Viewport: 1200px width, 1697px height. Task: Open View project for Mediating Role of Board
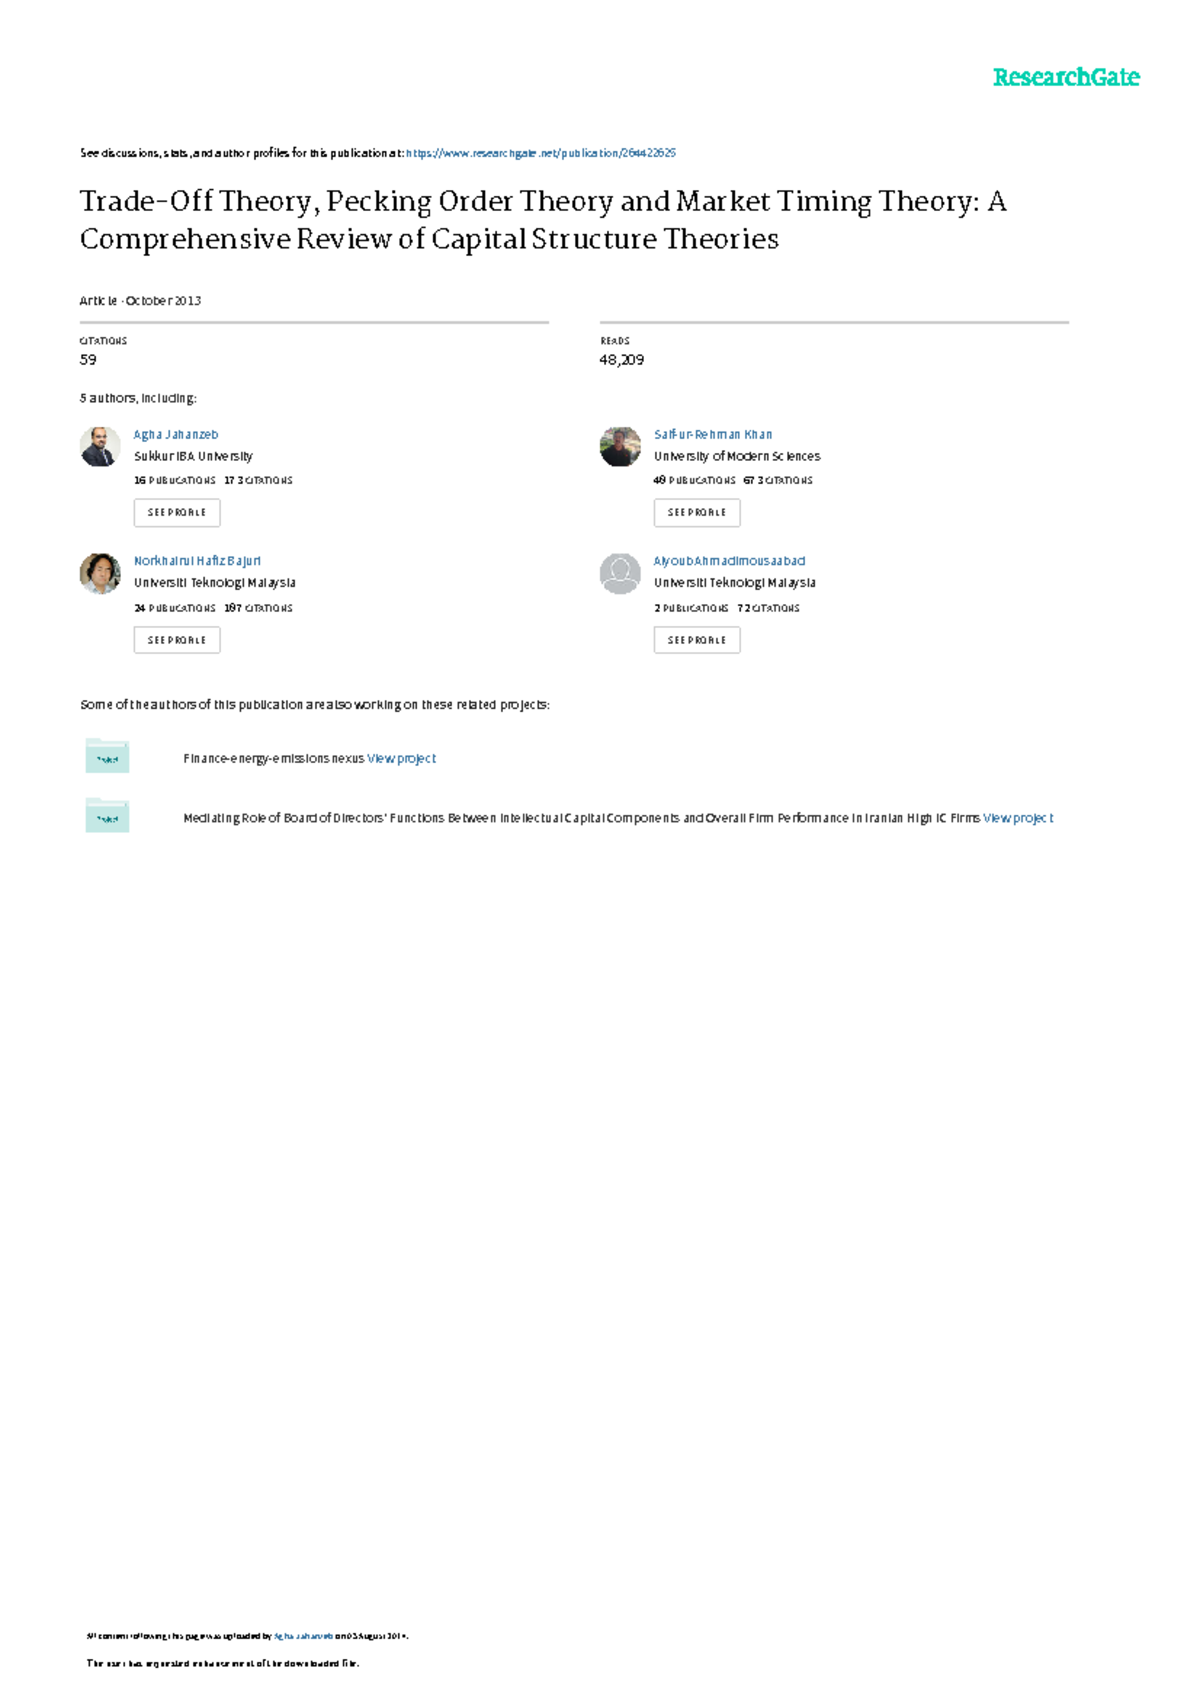pos(1018,818)
